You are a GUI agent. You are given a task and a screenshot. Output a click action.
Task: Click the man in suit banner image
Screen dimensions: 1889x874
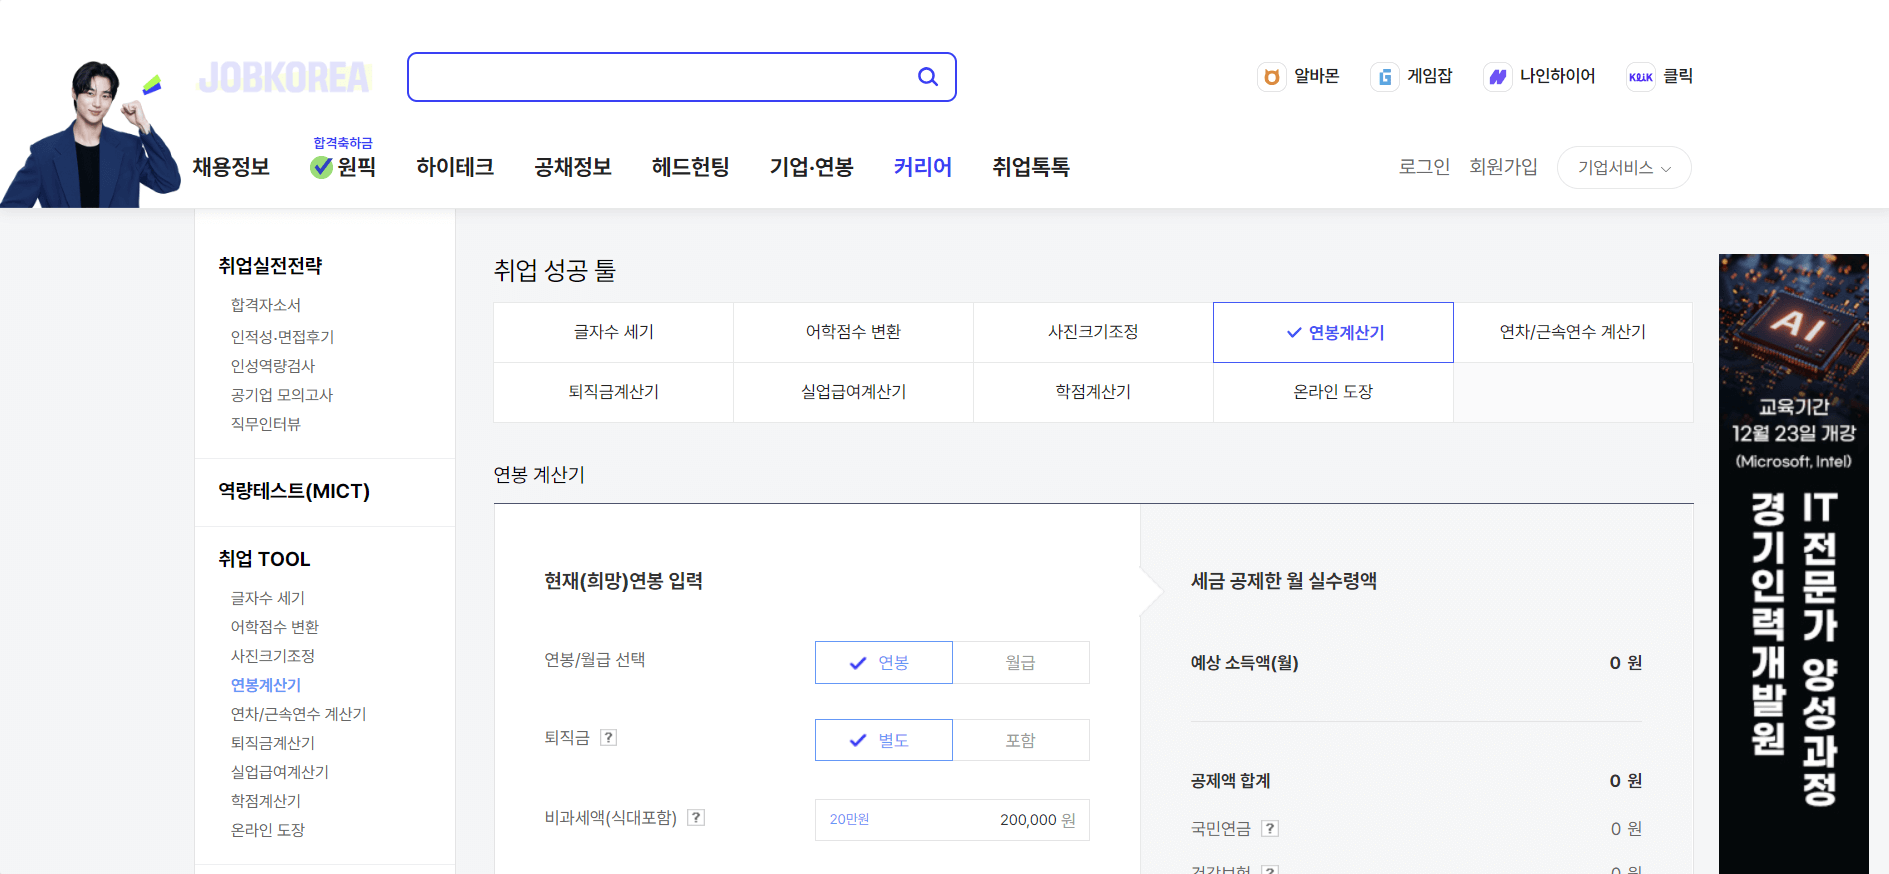pos(90,135)
